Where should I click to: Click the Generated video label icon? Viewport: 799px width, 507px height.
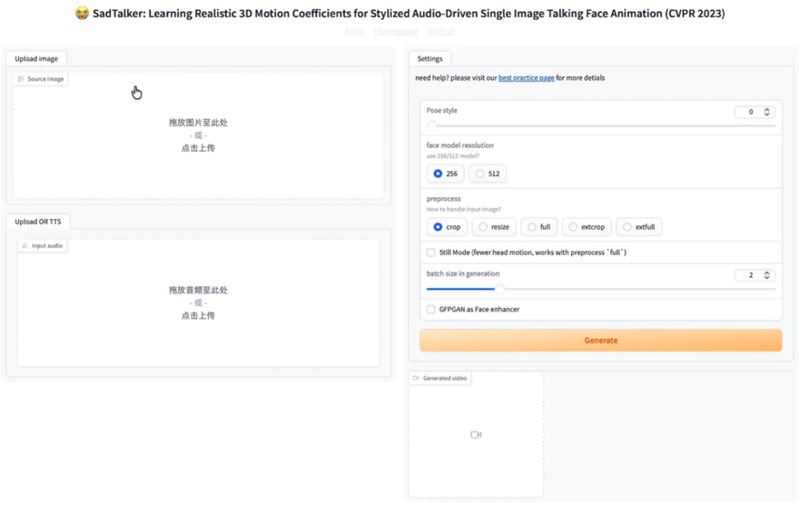pyautogui.click(x=416, y=378)
